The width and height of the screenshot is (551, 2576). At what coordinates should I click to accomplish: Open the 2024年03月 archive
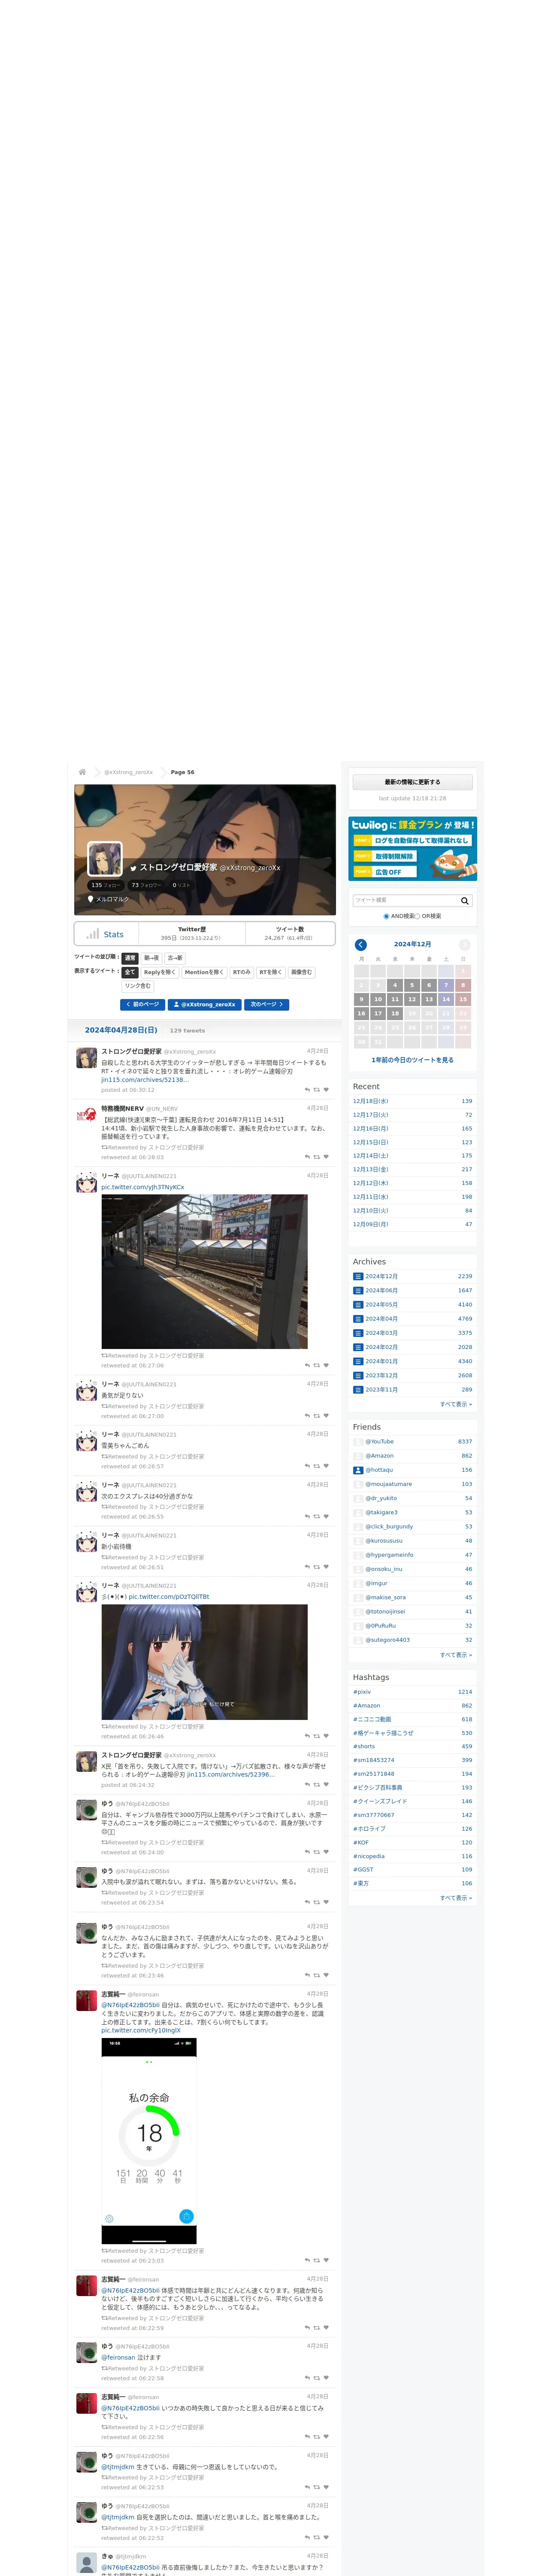coord(381,1333)
